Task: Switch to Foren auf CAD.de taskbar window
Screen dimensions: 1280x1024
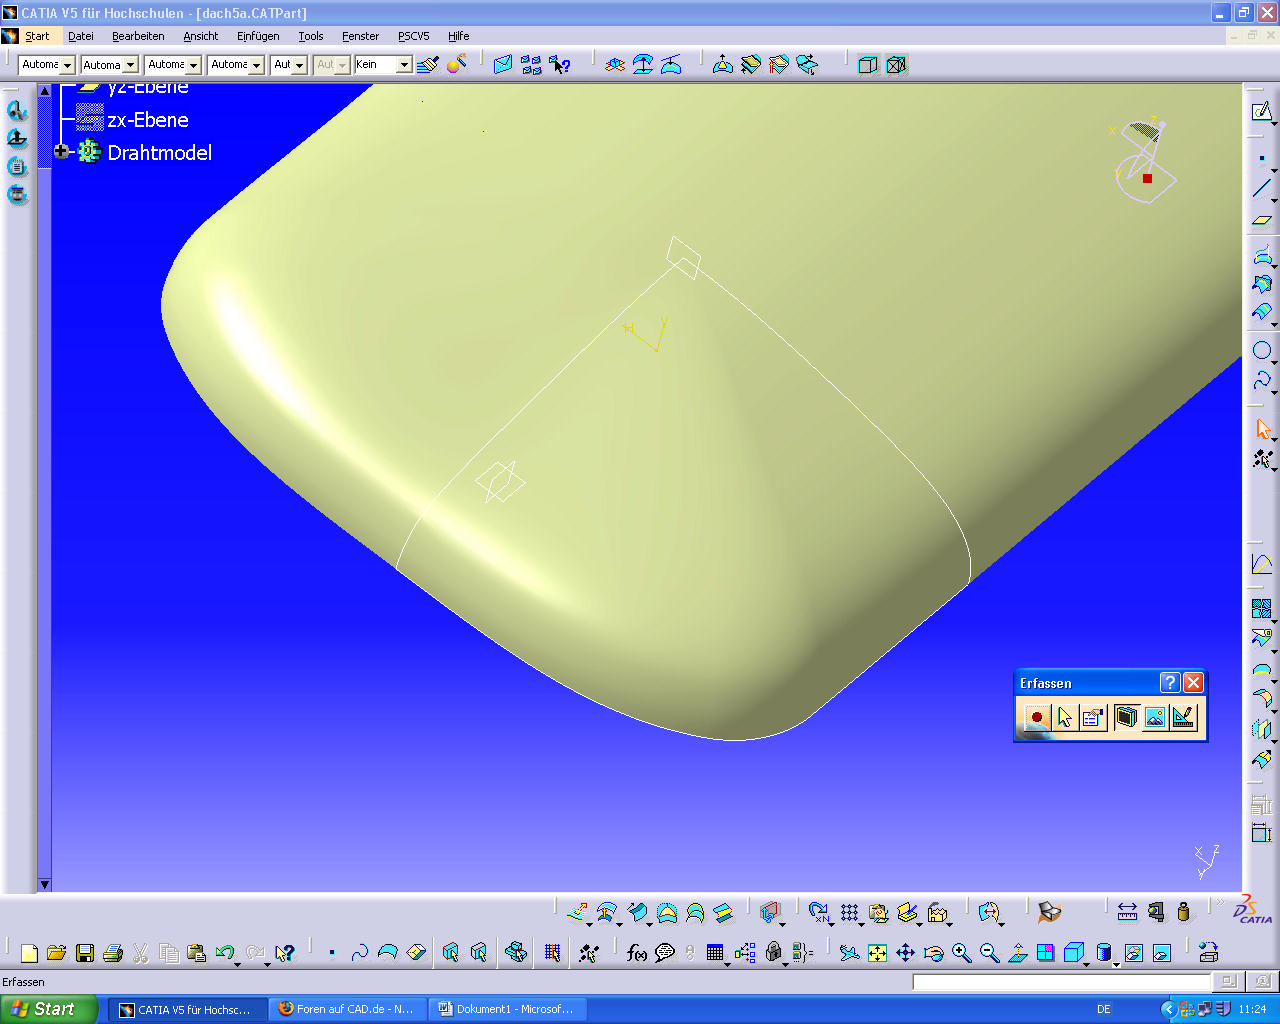Action: coord(347,1010)
